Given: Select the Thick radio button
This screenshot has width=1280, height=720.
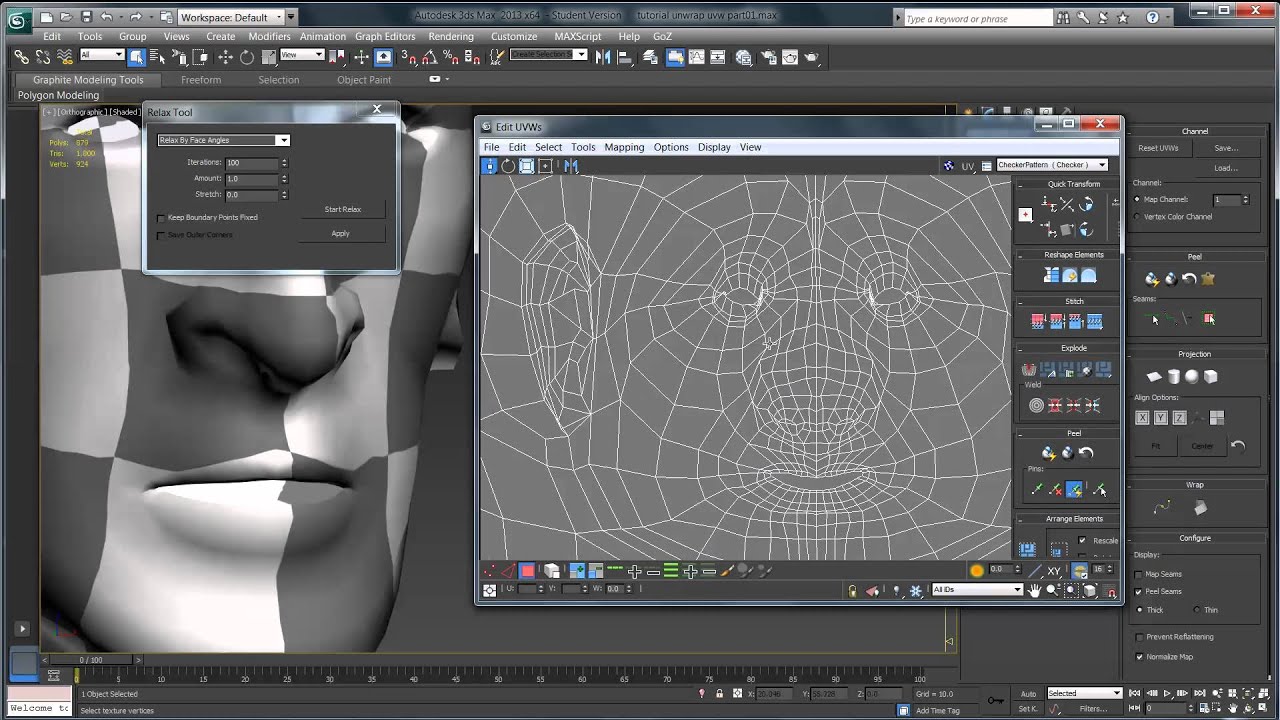Looking at the screenshot, I should 1139,609.
